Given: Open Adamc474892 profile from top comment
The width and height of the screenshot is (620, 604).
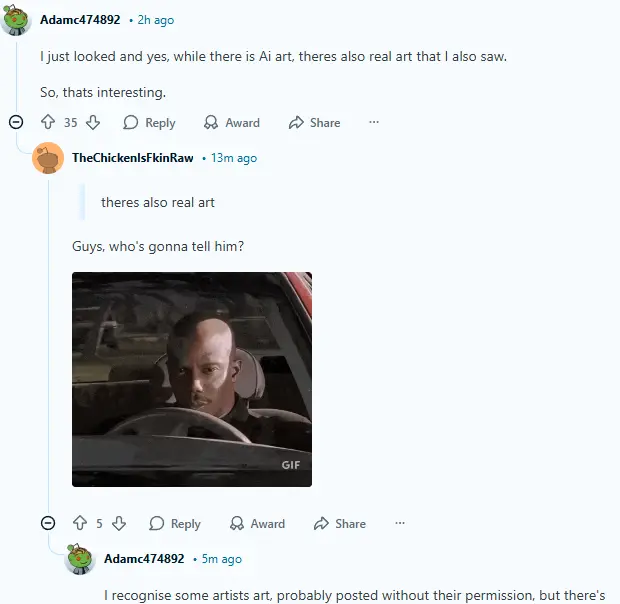Looking at the screenshot, I should (80, 20).
